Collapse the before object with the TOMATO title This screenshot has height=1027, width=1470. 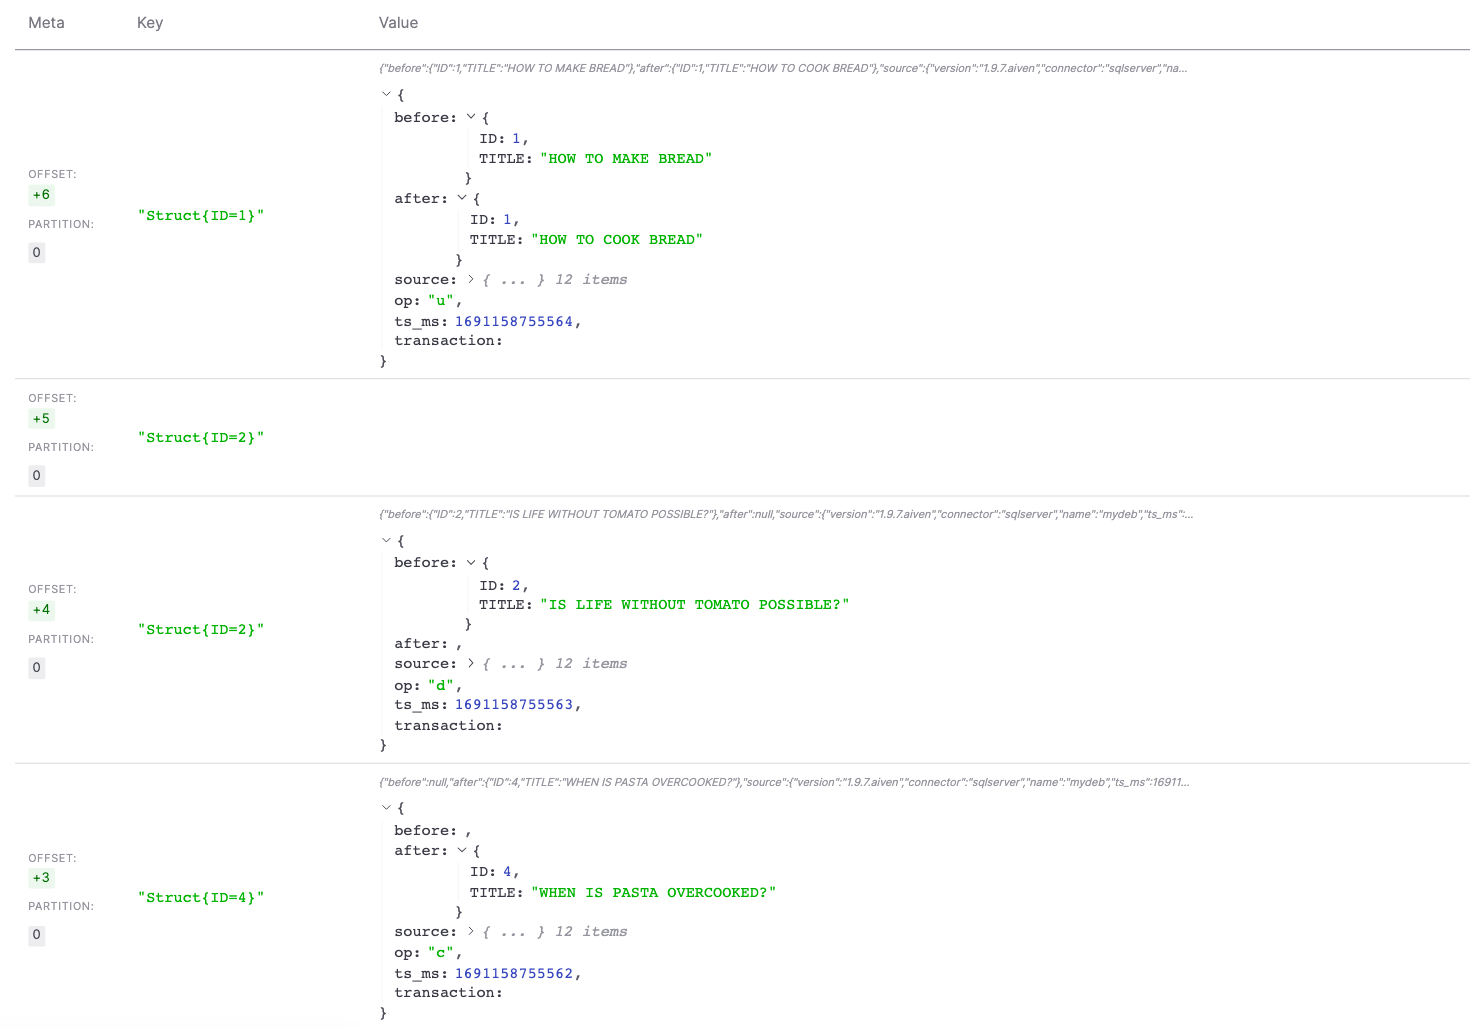point(470,562)
